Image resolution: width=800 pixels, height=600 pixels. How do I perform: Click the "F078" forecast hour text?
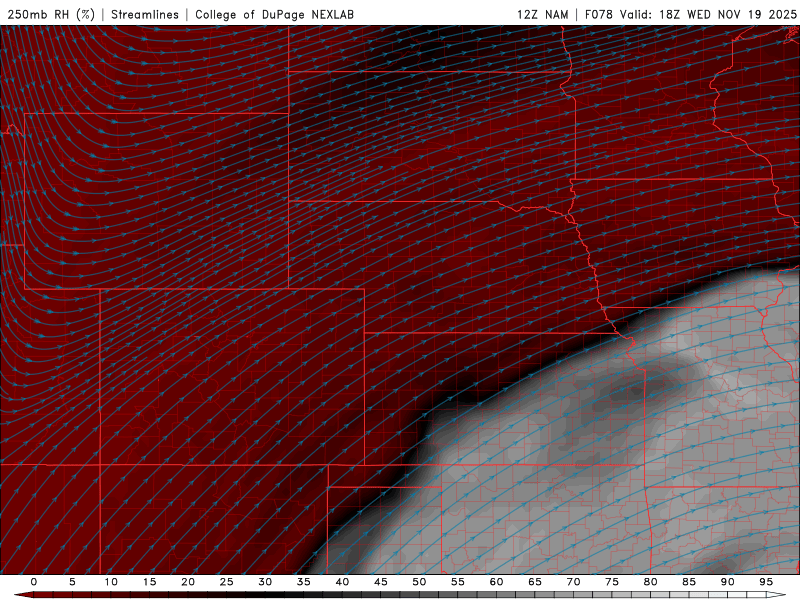click(x=598, y=14)
